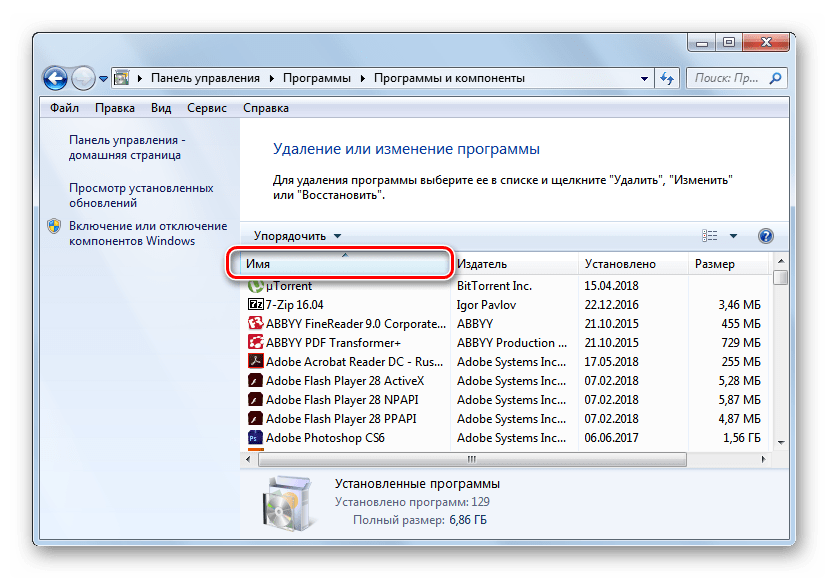Click install date 17.05.2018
Screen dimensions: 829x579
point(612,362)
